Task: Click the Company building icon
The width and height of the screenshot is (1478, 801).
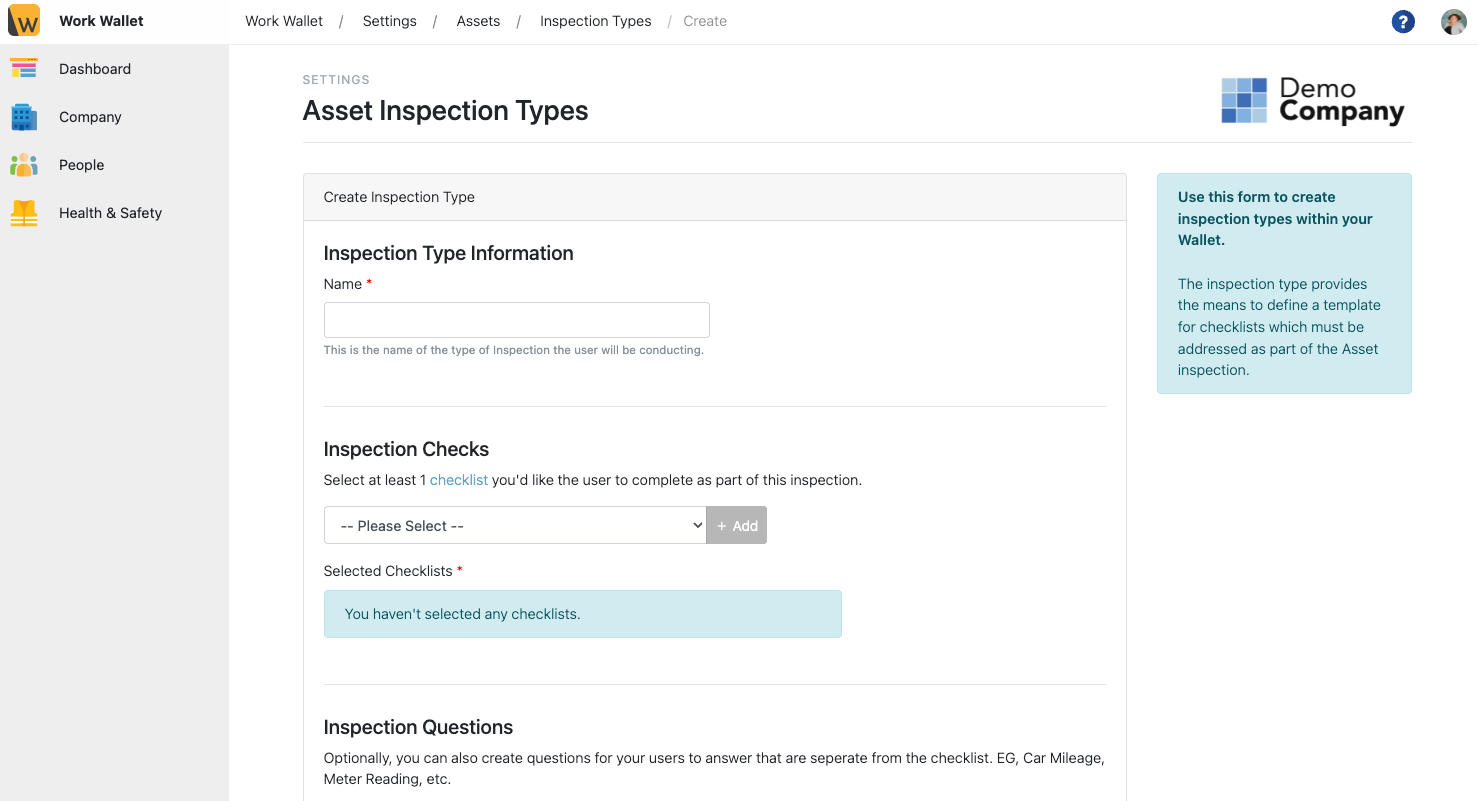Action: point(24,117)
